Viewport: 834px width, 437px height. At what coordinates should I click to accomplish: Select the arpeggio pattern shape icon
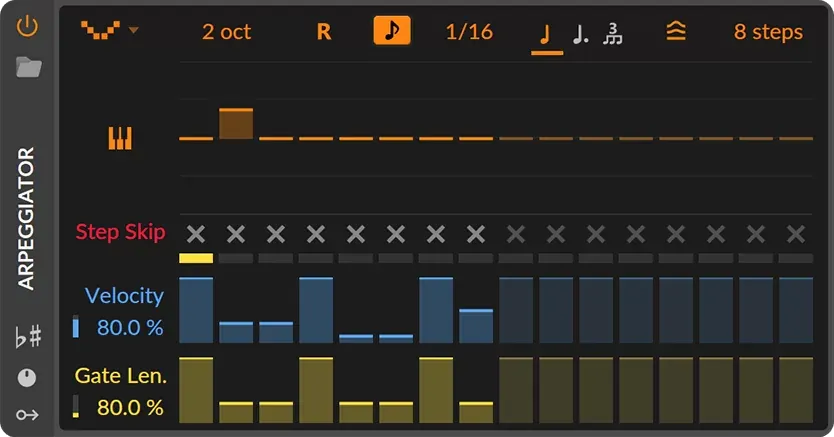click(100, 30)
